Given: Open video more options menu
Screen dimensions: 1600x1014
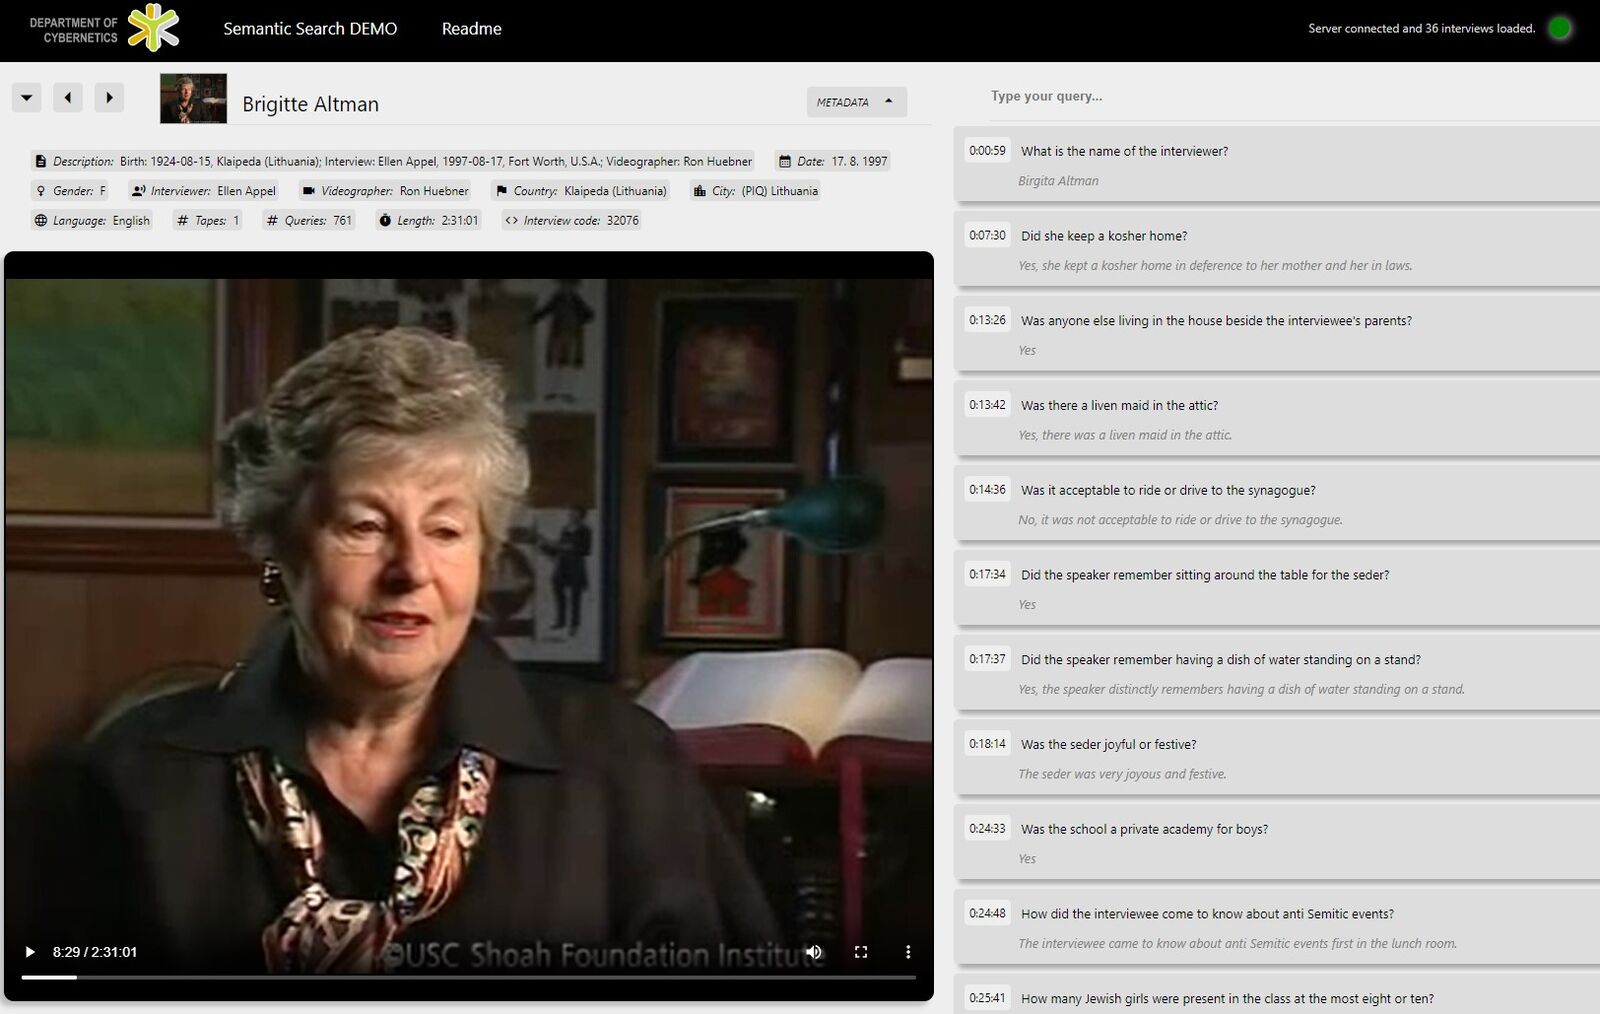Looking at the screenshot, I should [908, 952].
